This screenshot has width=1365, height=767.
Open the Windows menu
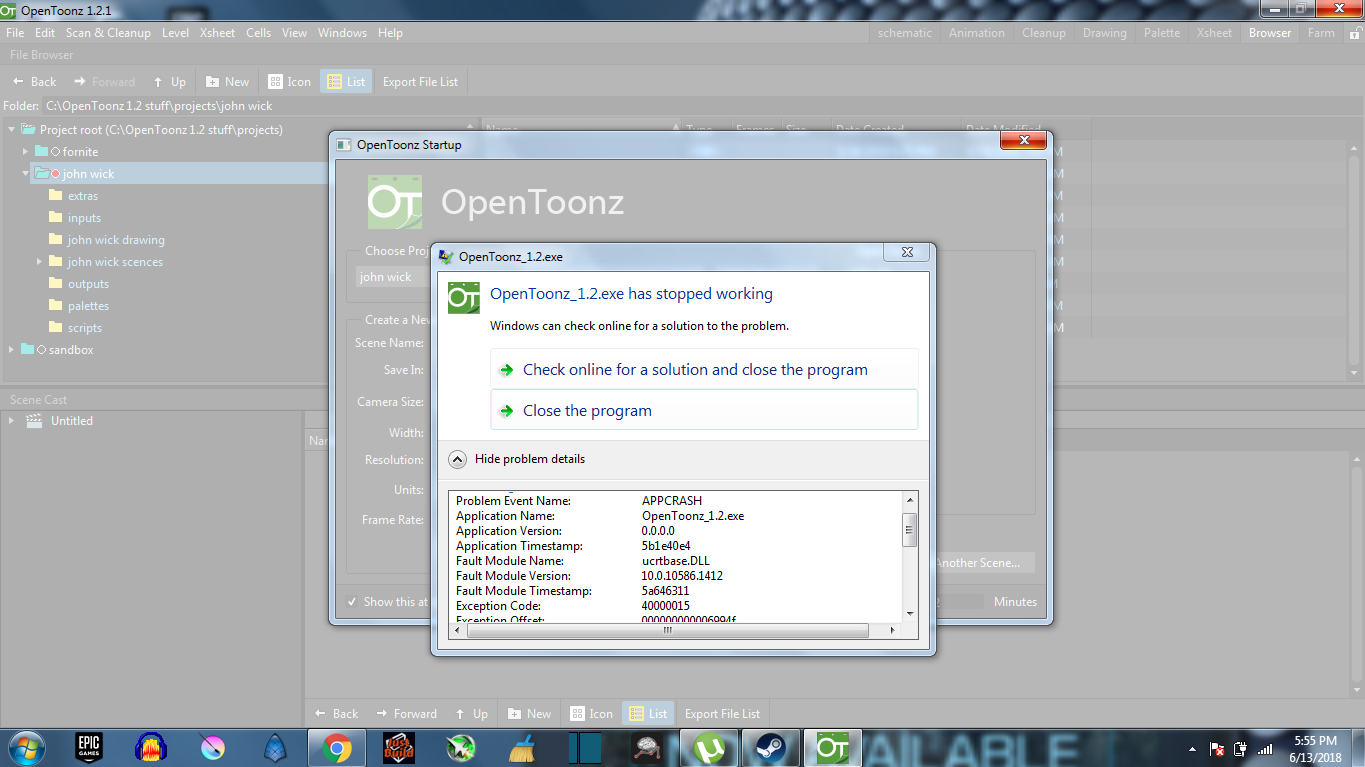[x=342, y=32]
